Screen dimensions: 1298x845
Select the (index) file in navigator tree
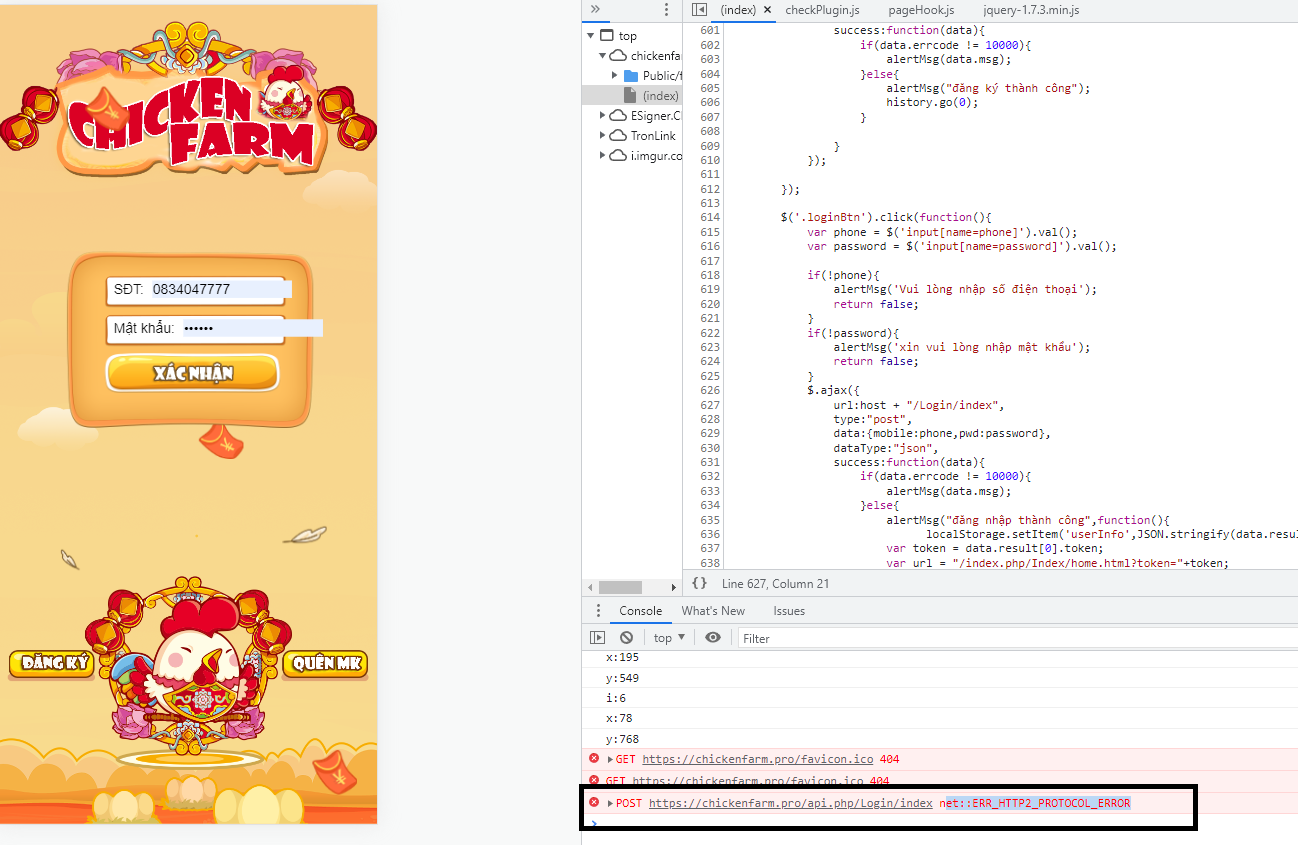(659, 96)
